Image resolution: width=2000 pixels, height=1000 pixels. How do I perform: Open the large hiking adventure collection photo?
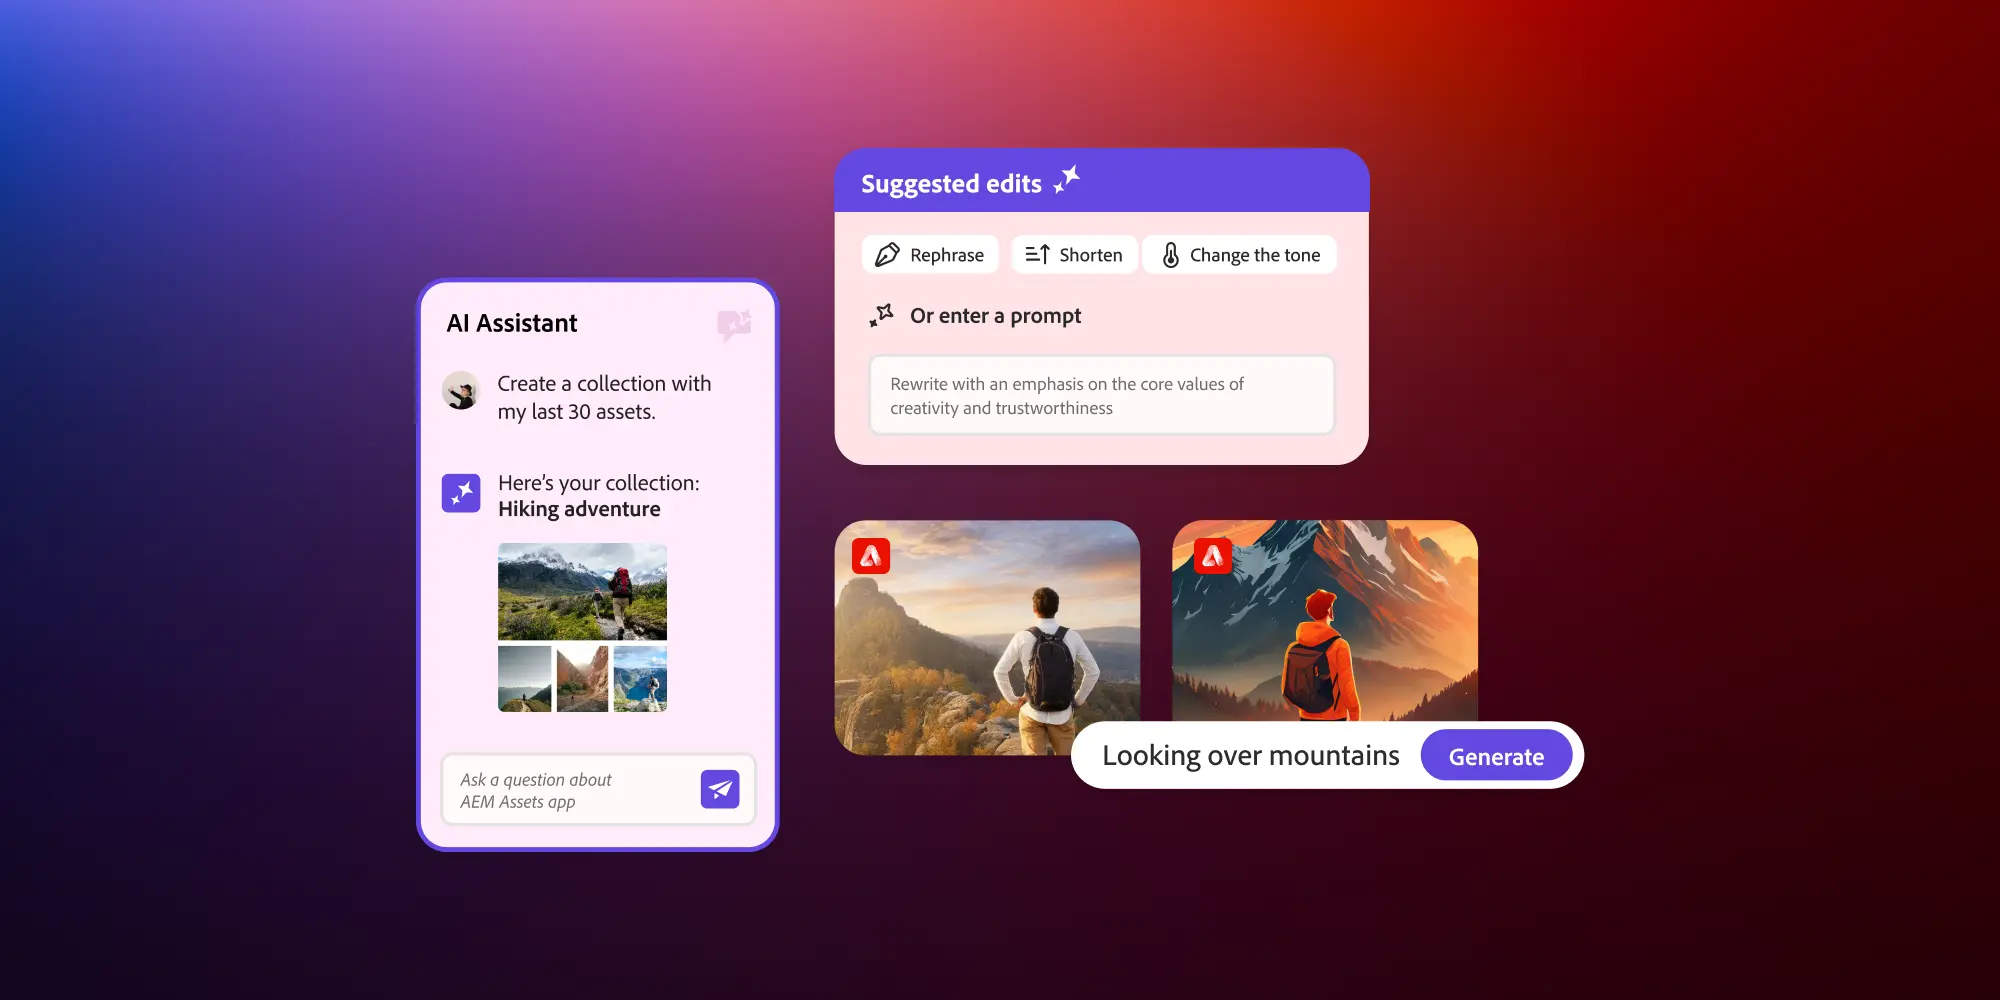pyautogui.click(x=582, y=591)
